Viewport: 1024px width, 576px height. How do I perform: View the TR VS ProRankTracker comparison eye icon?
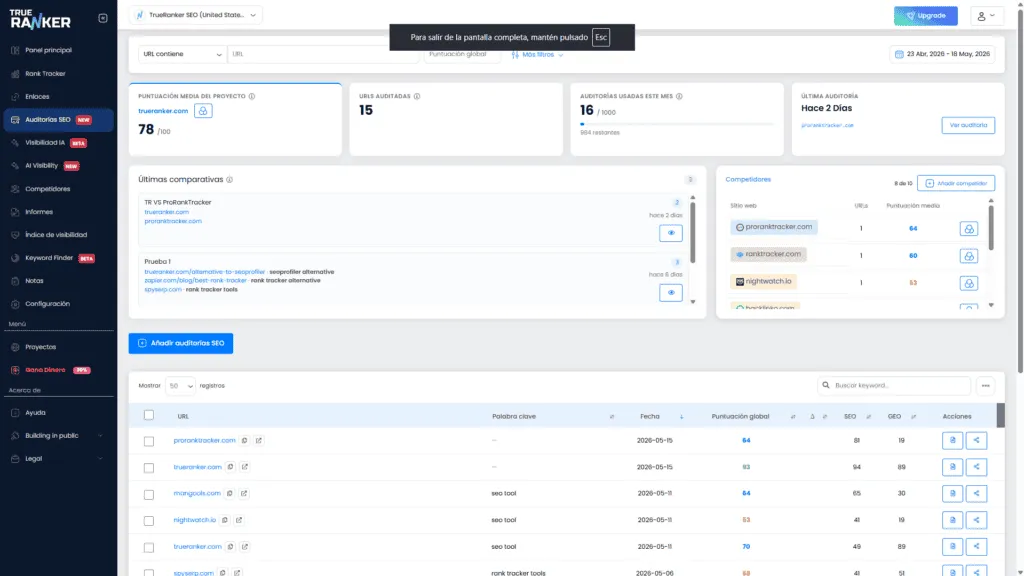pos(671,233)
